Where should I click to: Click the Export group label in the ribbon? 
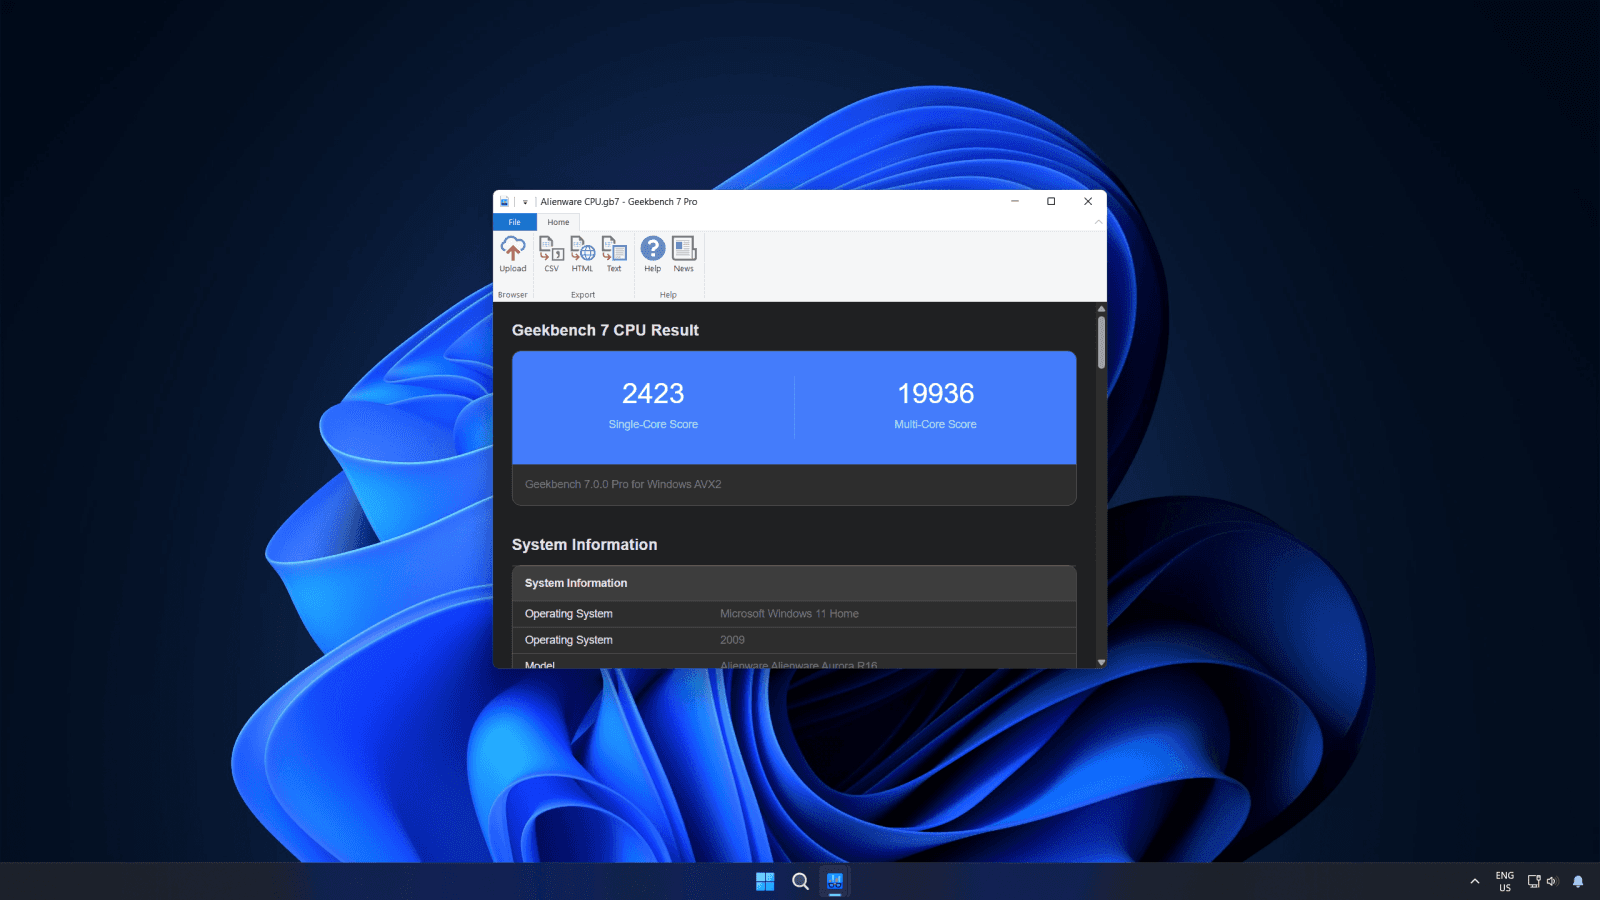tap(583, 295)
